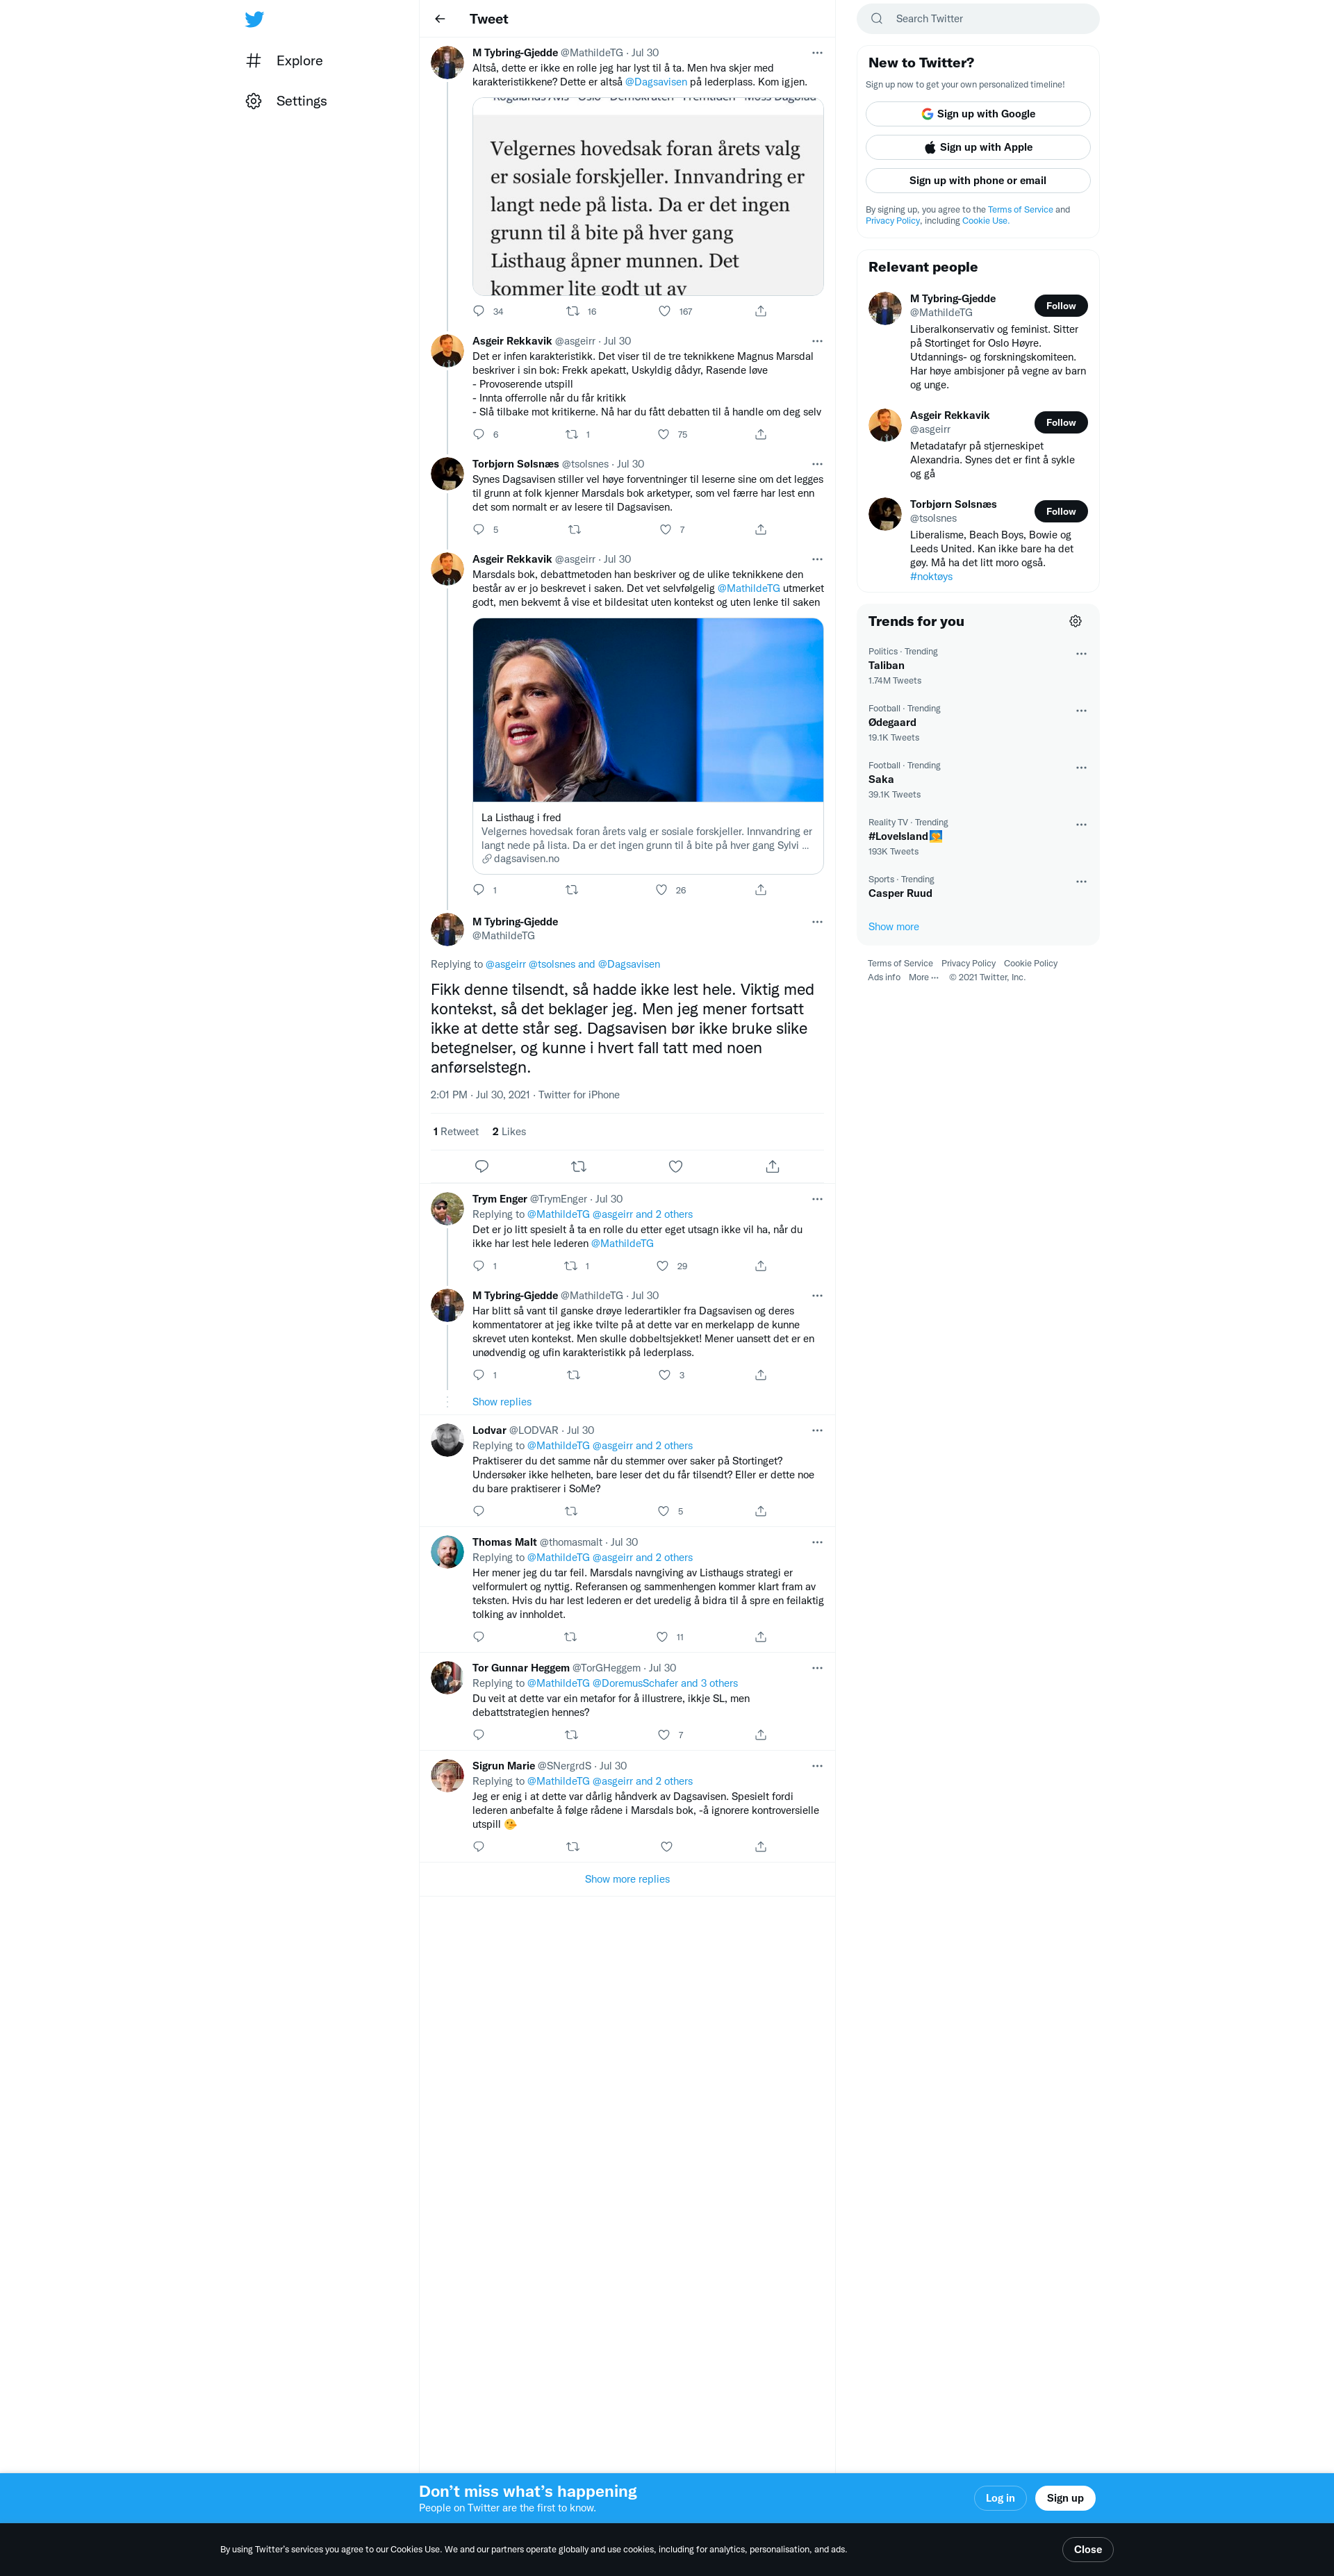Click the Log in button in the banner
1334x2576 pixels.
[x=1000, y=2498]
